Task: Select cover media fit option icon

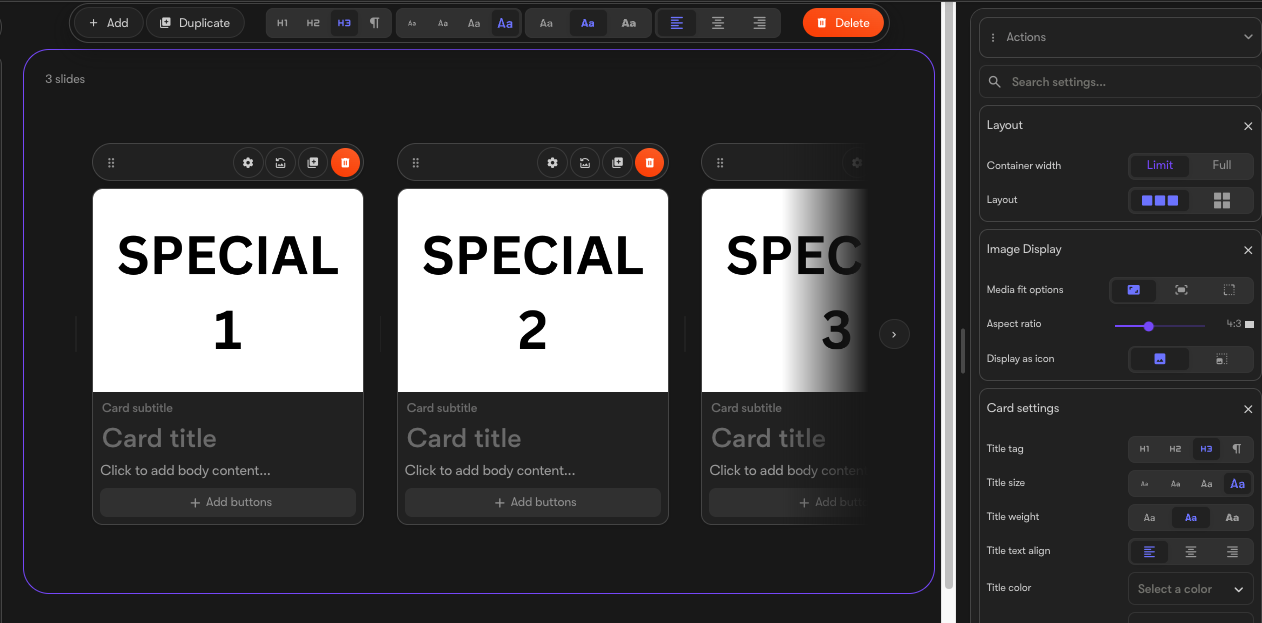Action: (1133, 290)
